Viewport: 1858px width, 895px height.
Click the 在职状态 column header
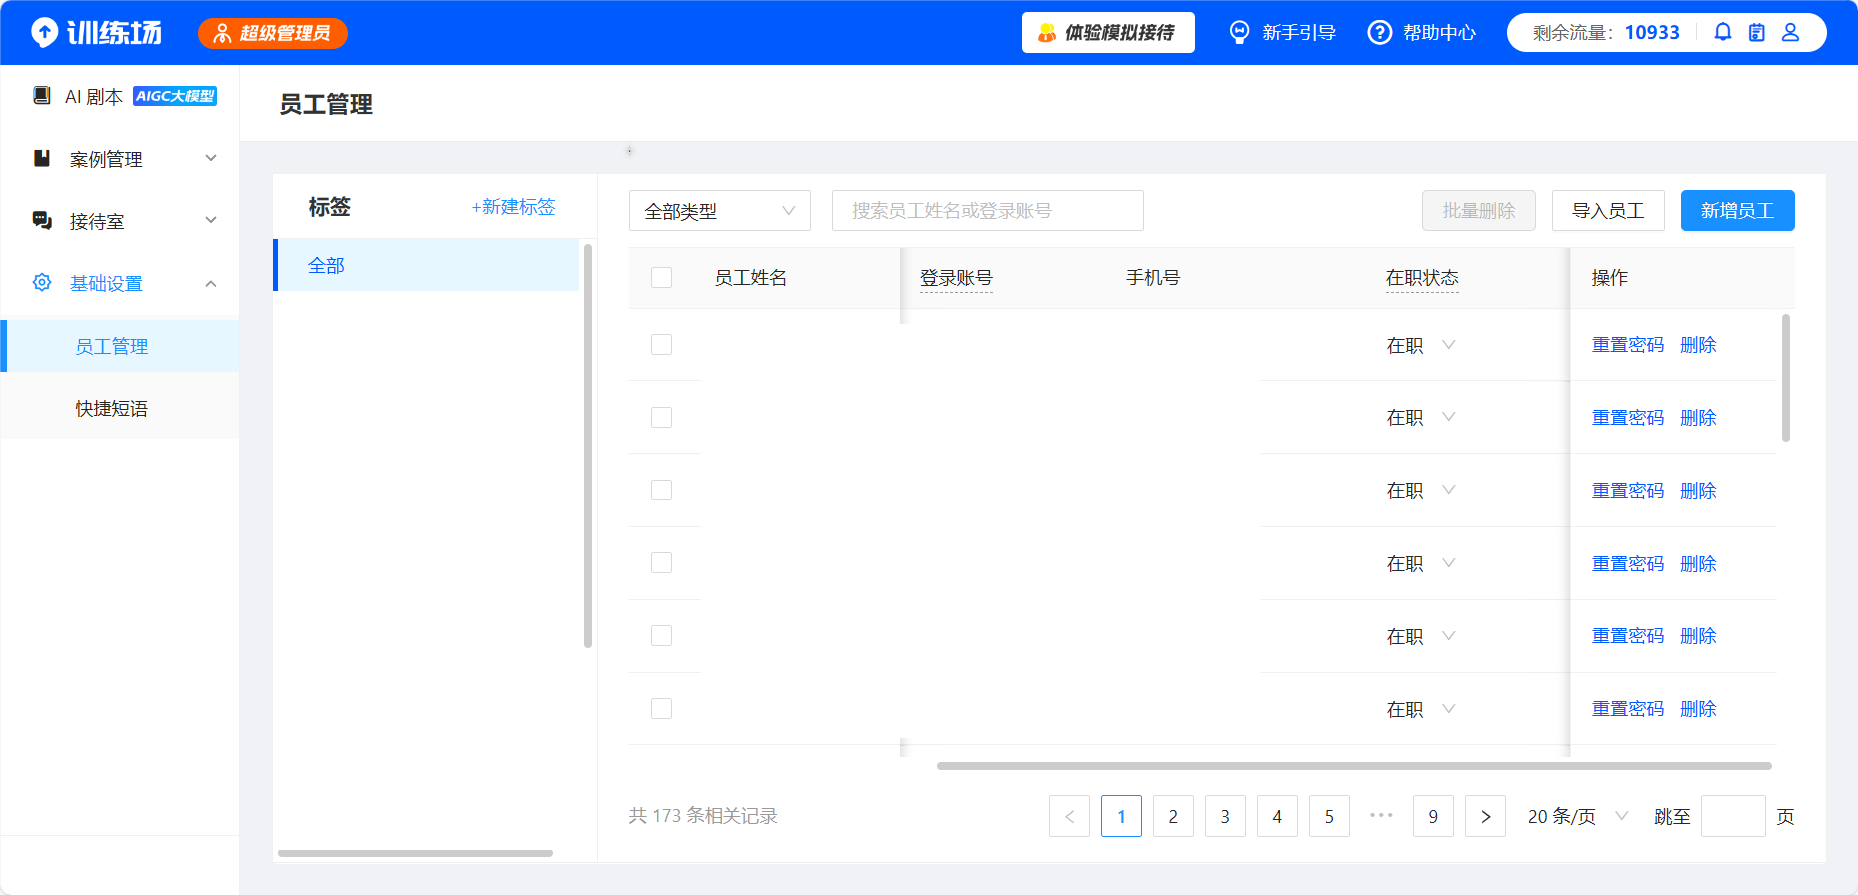pyautogui.click(x=1422, y=278)
